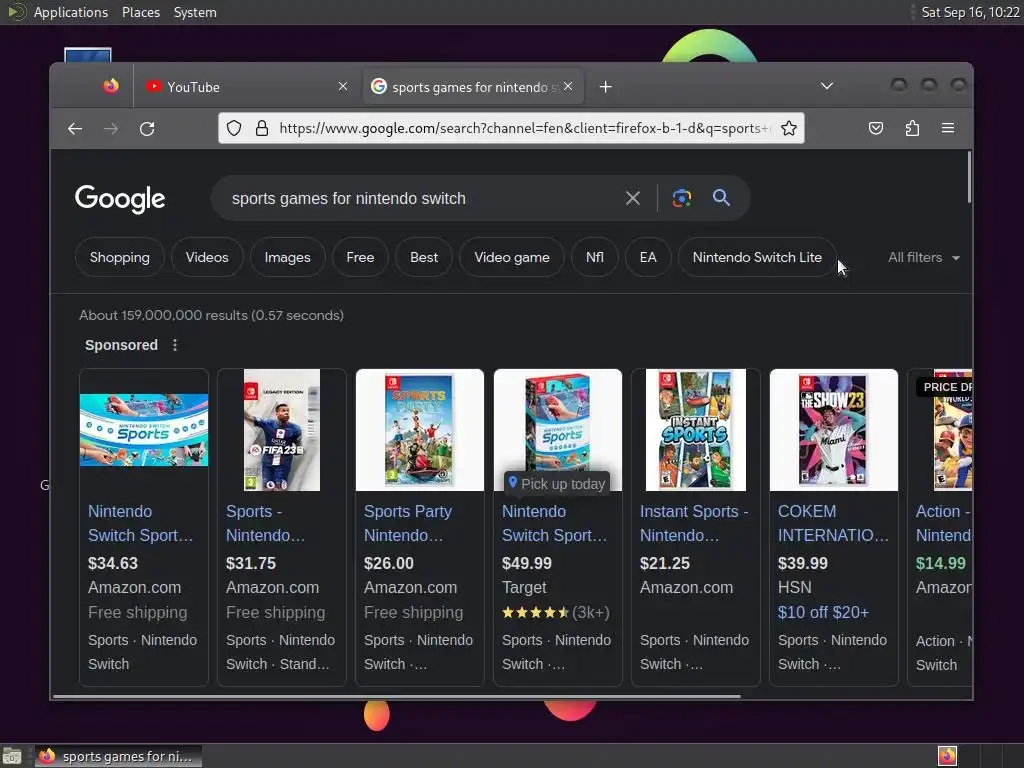Open the Sports - Nintendo $31.75 listing
Viewport: 1024px width, 768px height.
click(265, 523)
